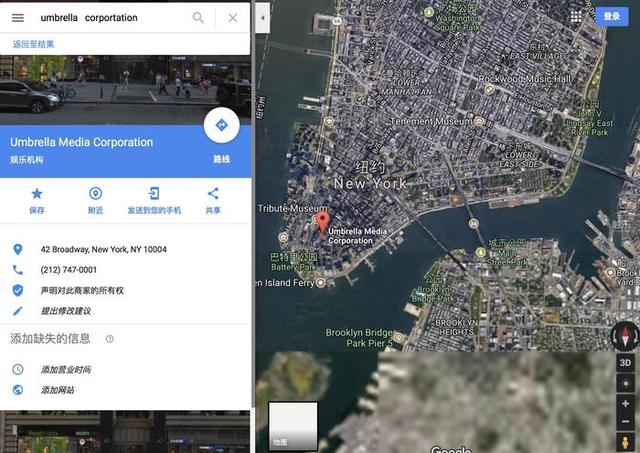Open the Google apps grid icon

[x=576, y=16]
